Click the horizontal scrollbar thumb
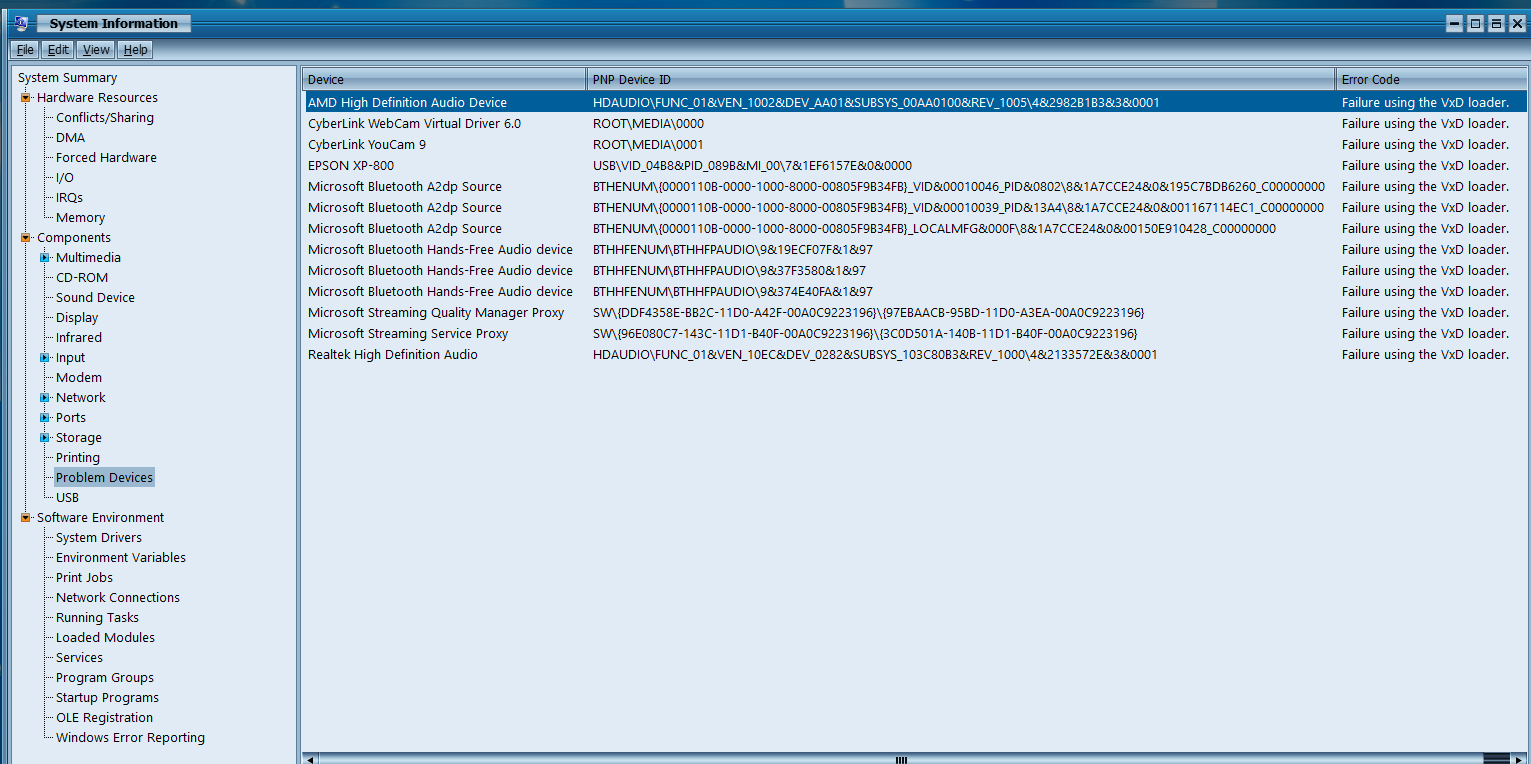The width and height of the screenshot is (1531, 764). tap(900, 759)
